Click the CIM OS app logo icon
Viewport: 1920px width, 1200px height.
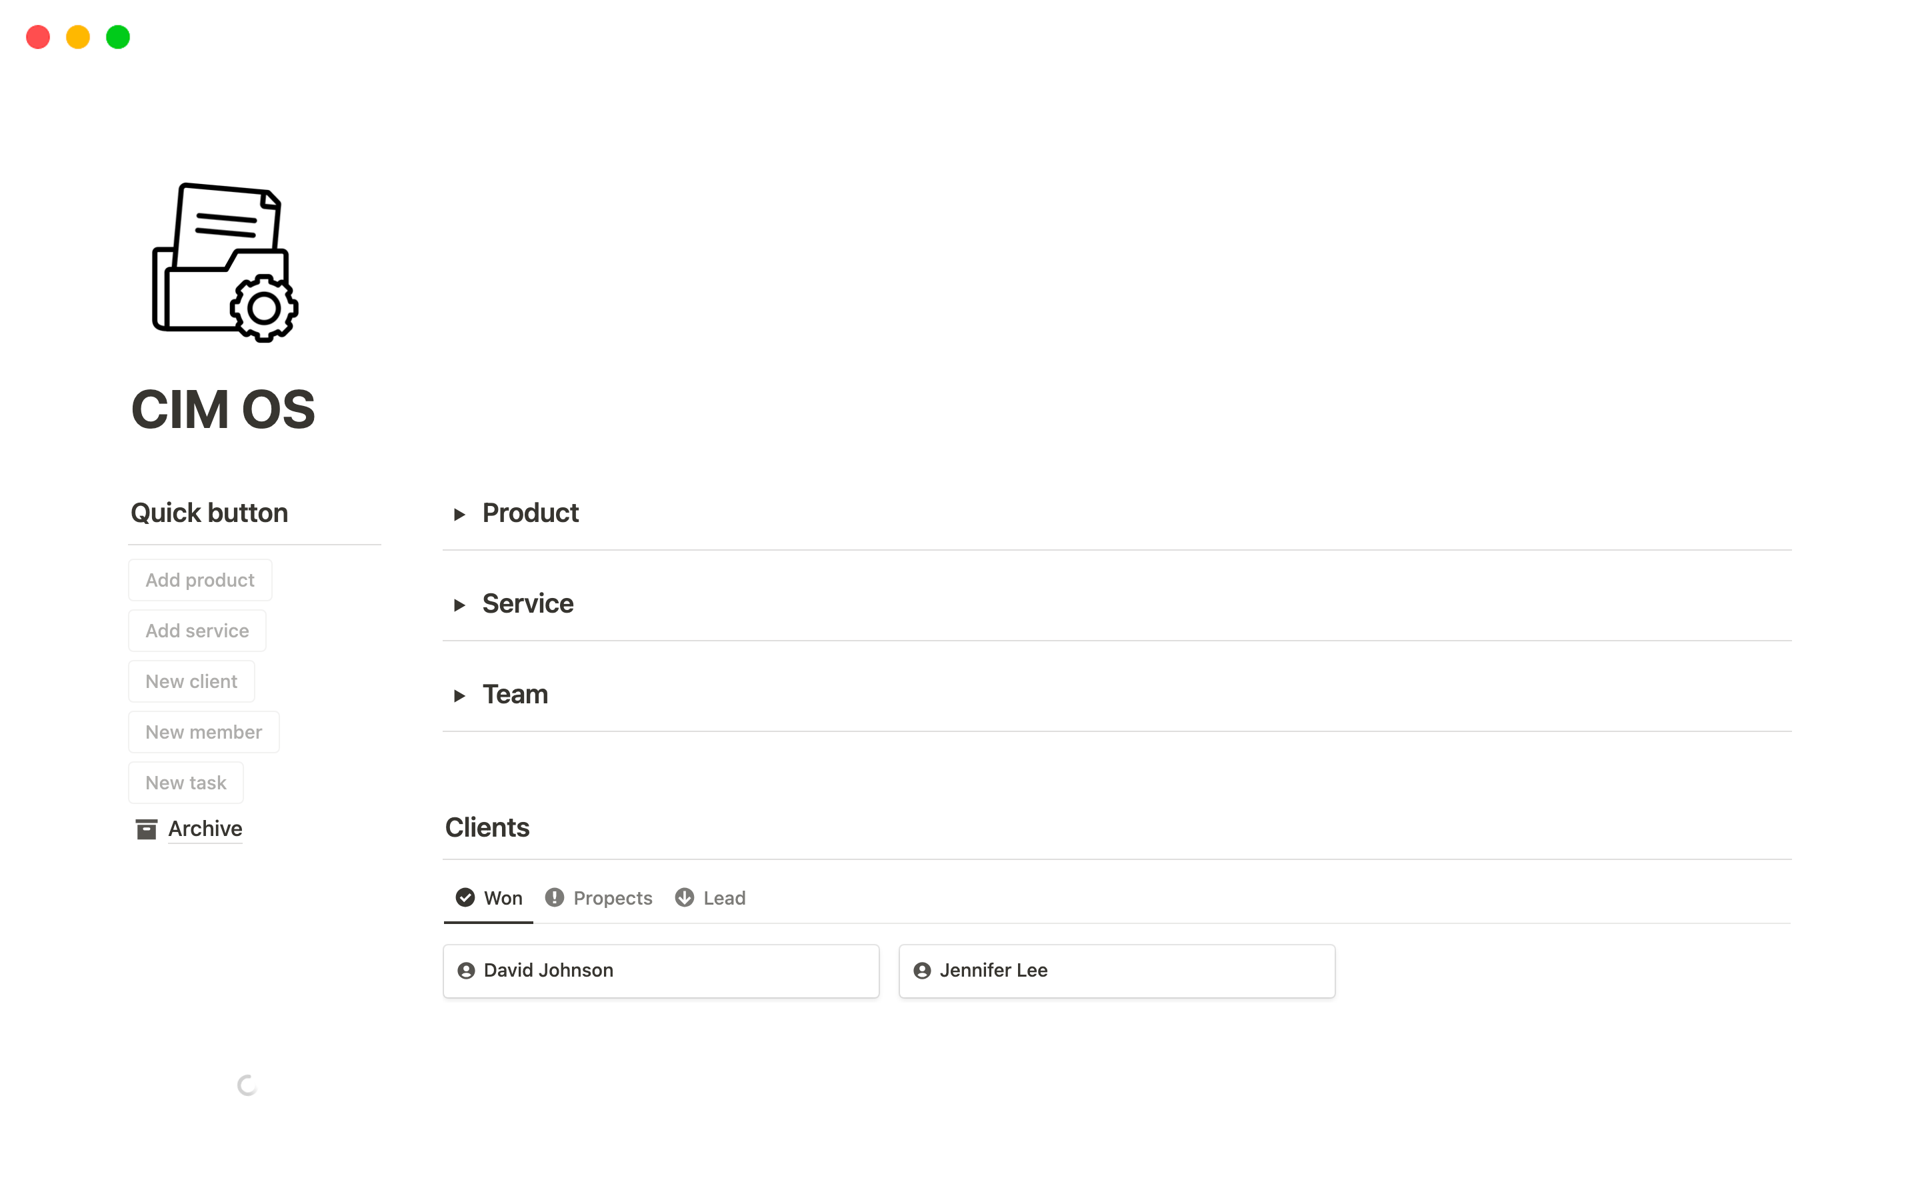223,264
